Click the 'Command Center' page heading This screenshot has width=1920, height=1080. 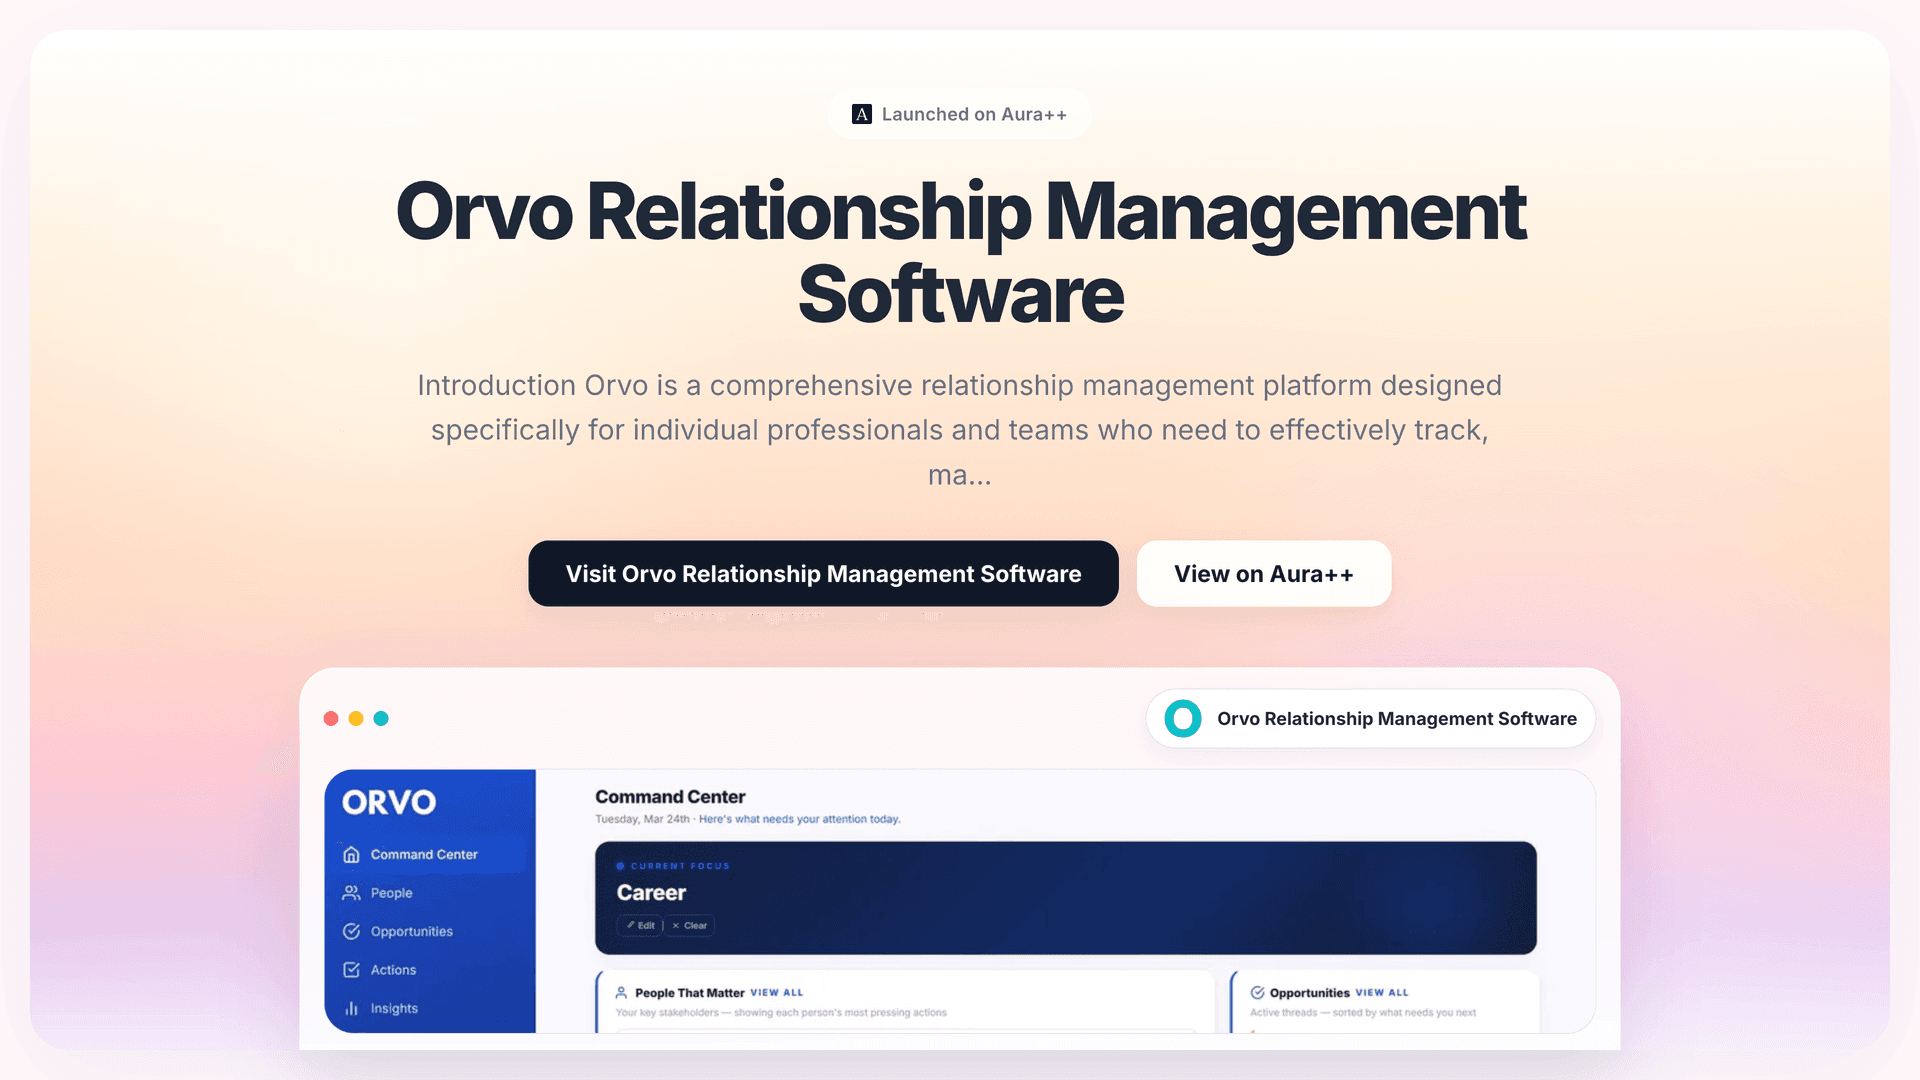670,796
